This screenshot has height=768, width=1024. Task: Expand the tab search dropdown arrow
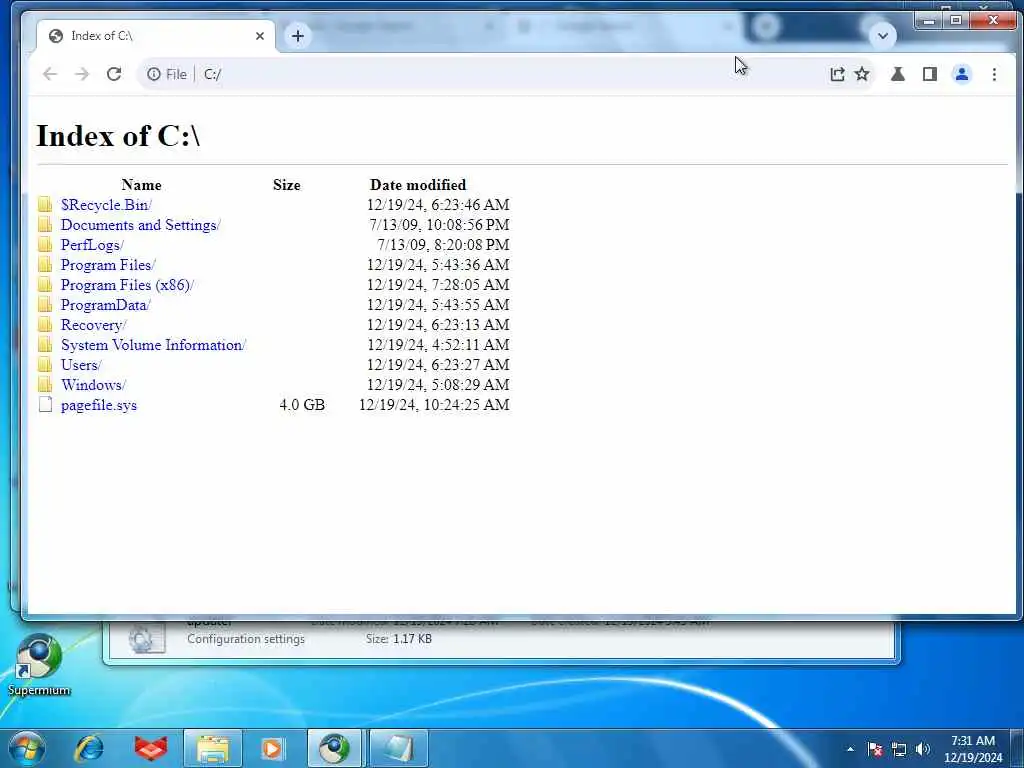882,36
